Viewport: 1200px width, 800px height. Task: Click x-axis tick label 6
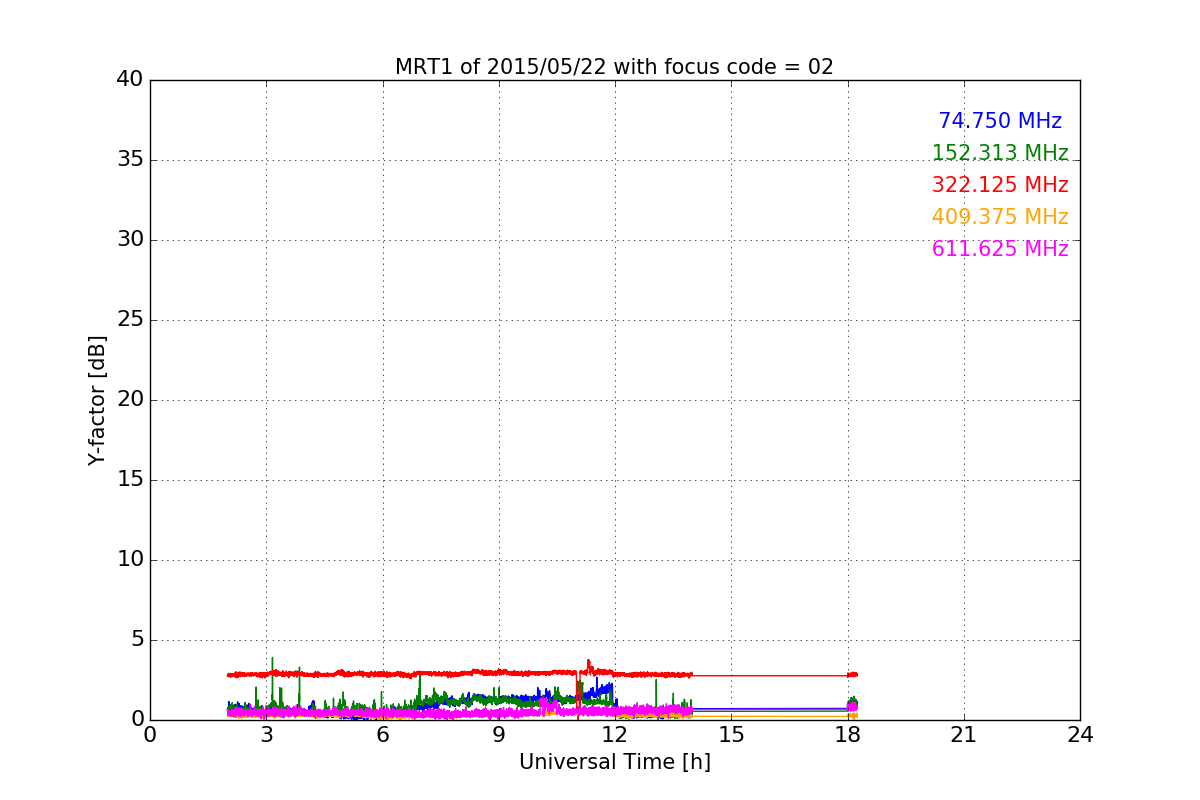(382, 735)
